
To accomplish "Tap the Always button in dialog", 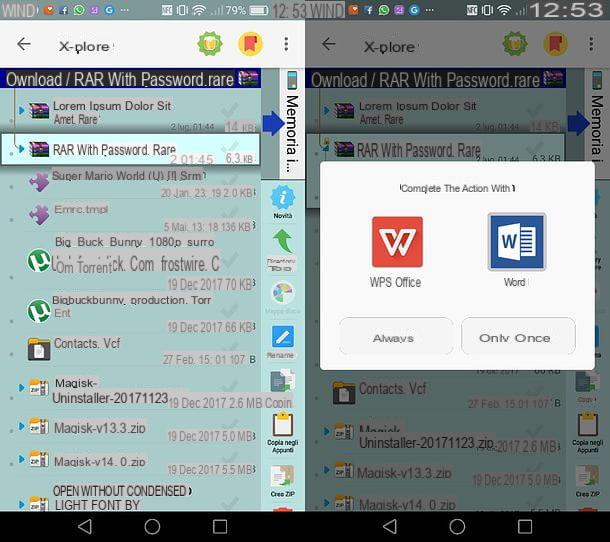I will point(396,336).
